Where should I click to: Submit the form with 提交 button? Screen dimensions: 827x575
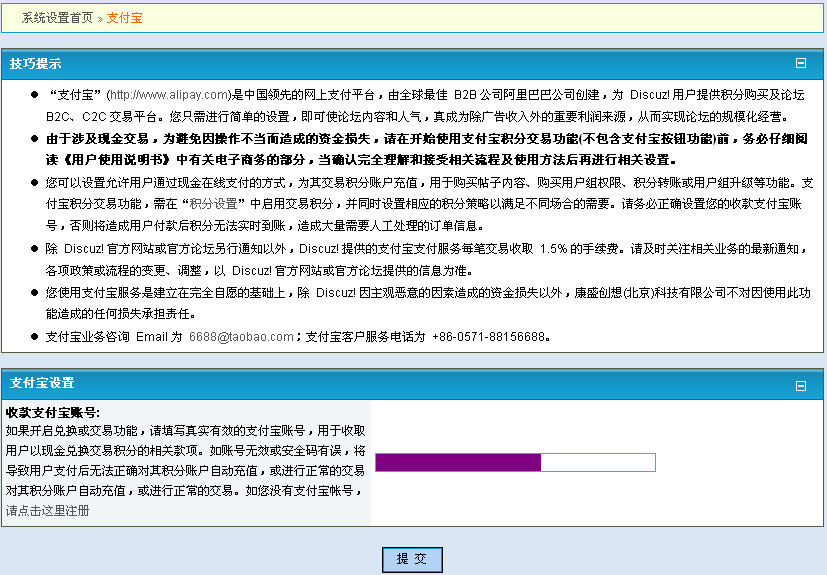click(x=412, y=559)
